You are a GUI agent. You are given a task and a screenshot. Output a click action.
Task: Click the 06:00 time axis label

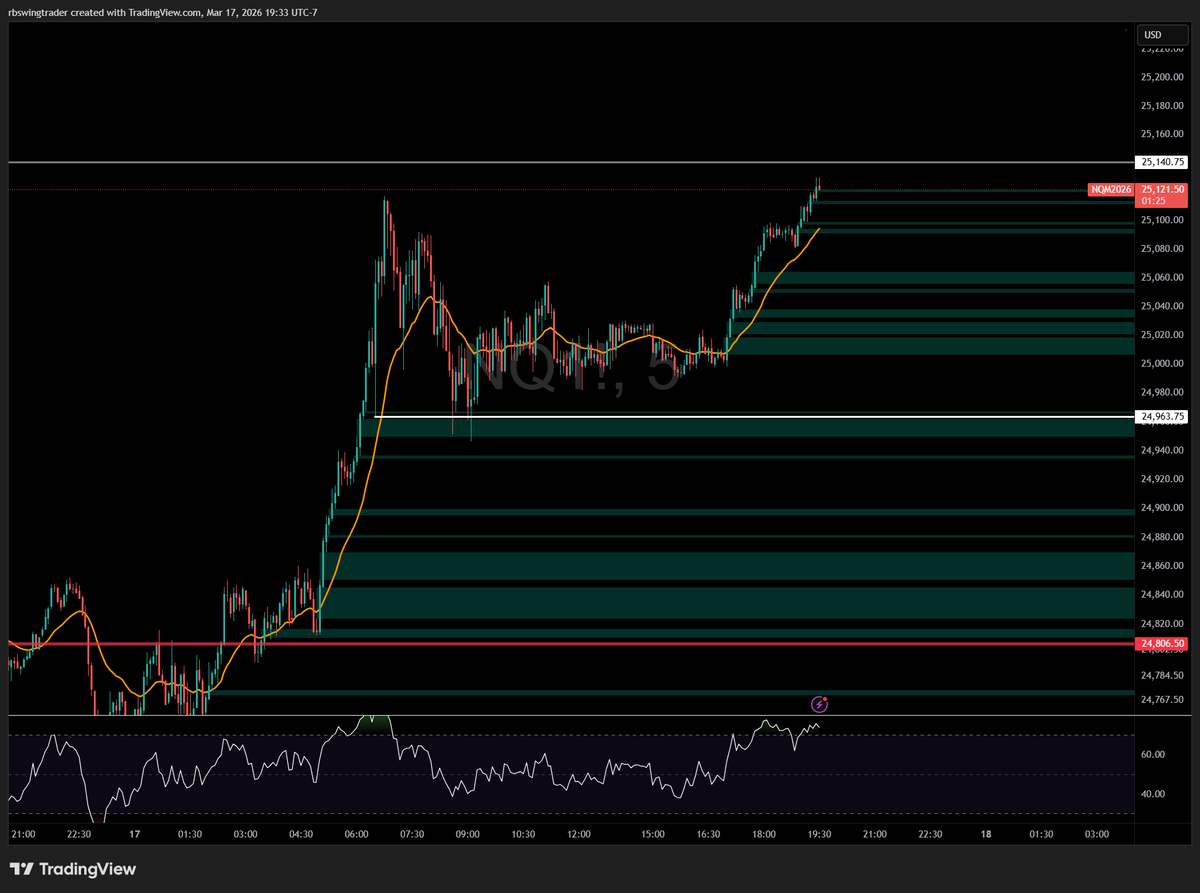click(x=356, y=834)
